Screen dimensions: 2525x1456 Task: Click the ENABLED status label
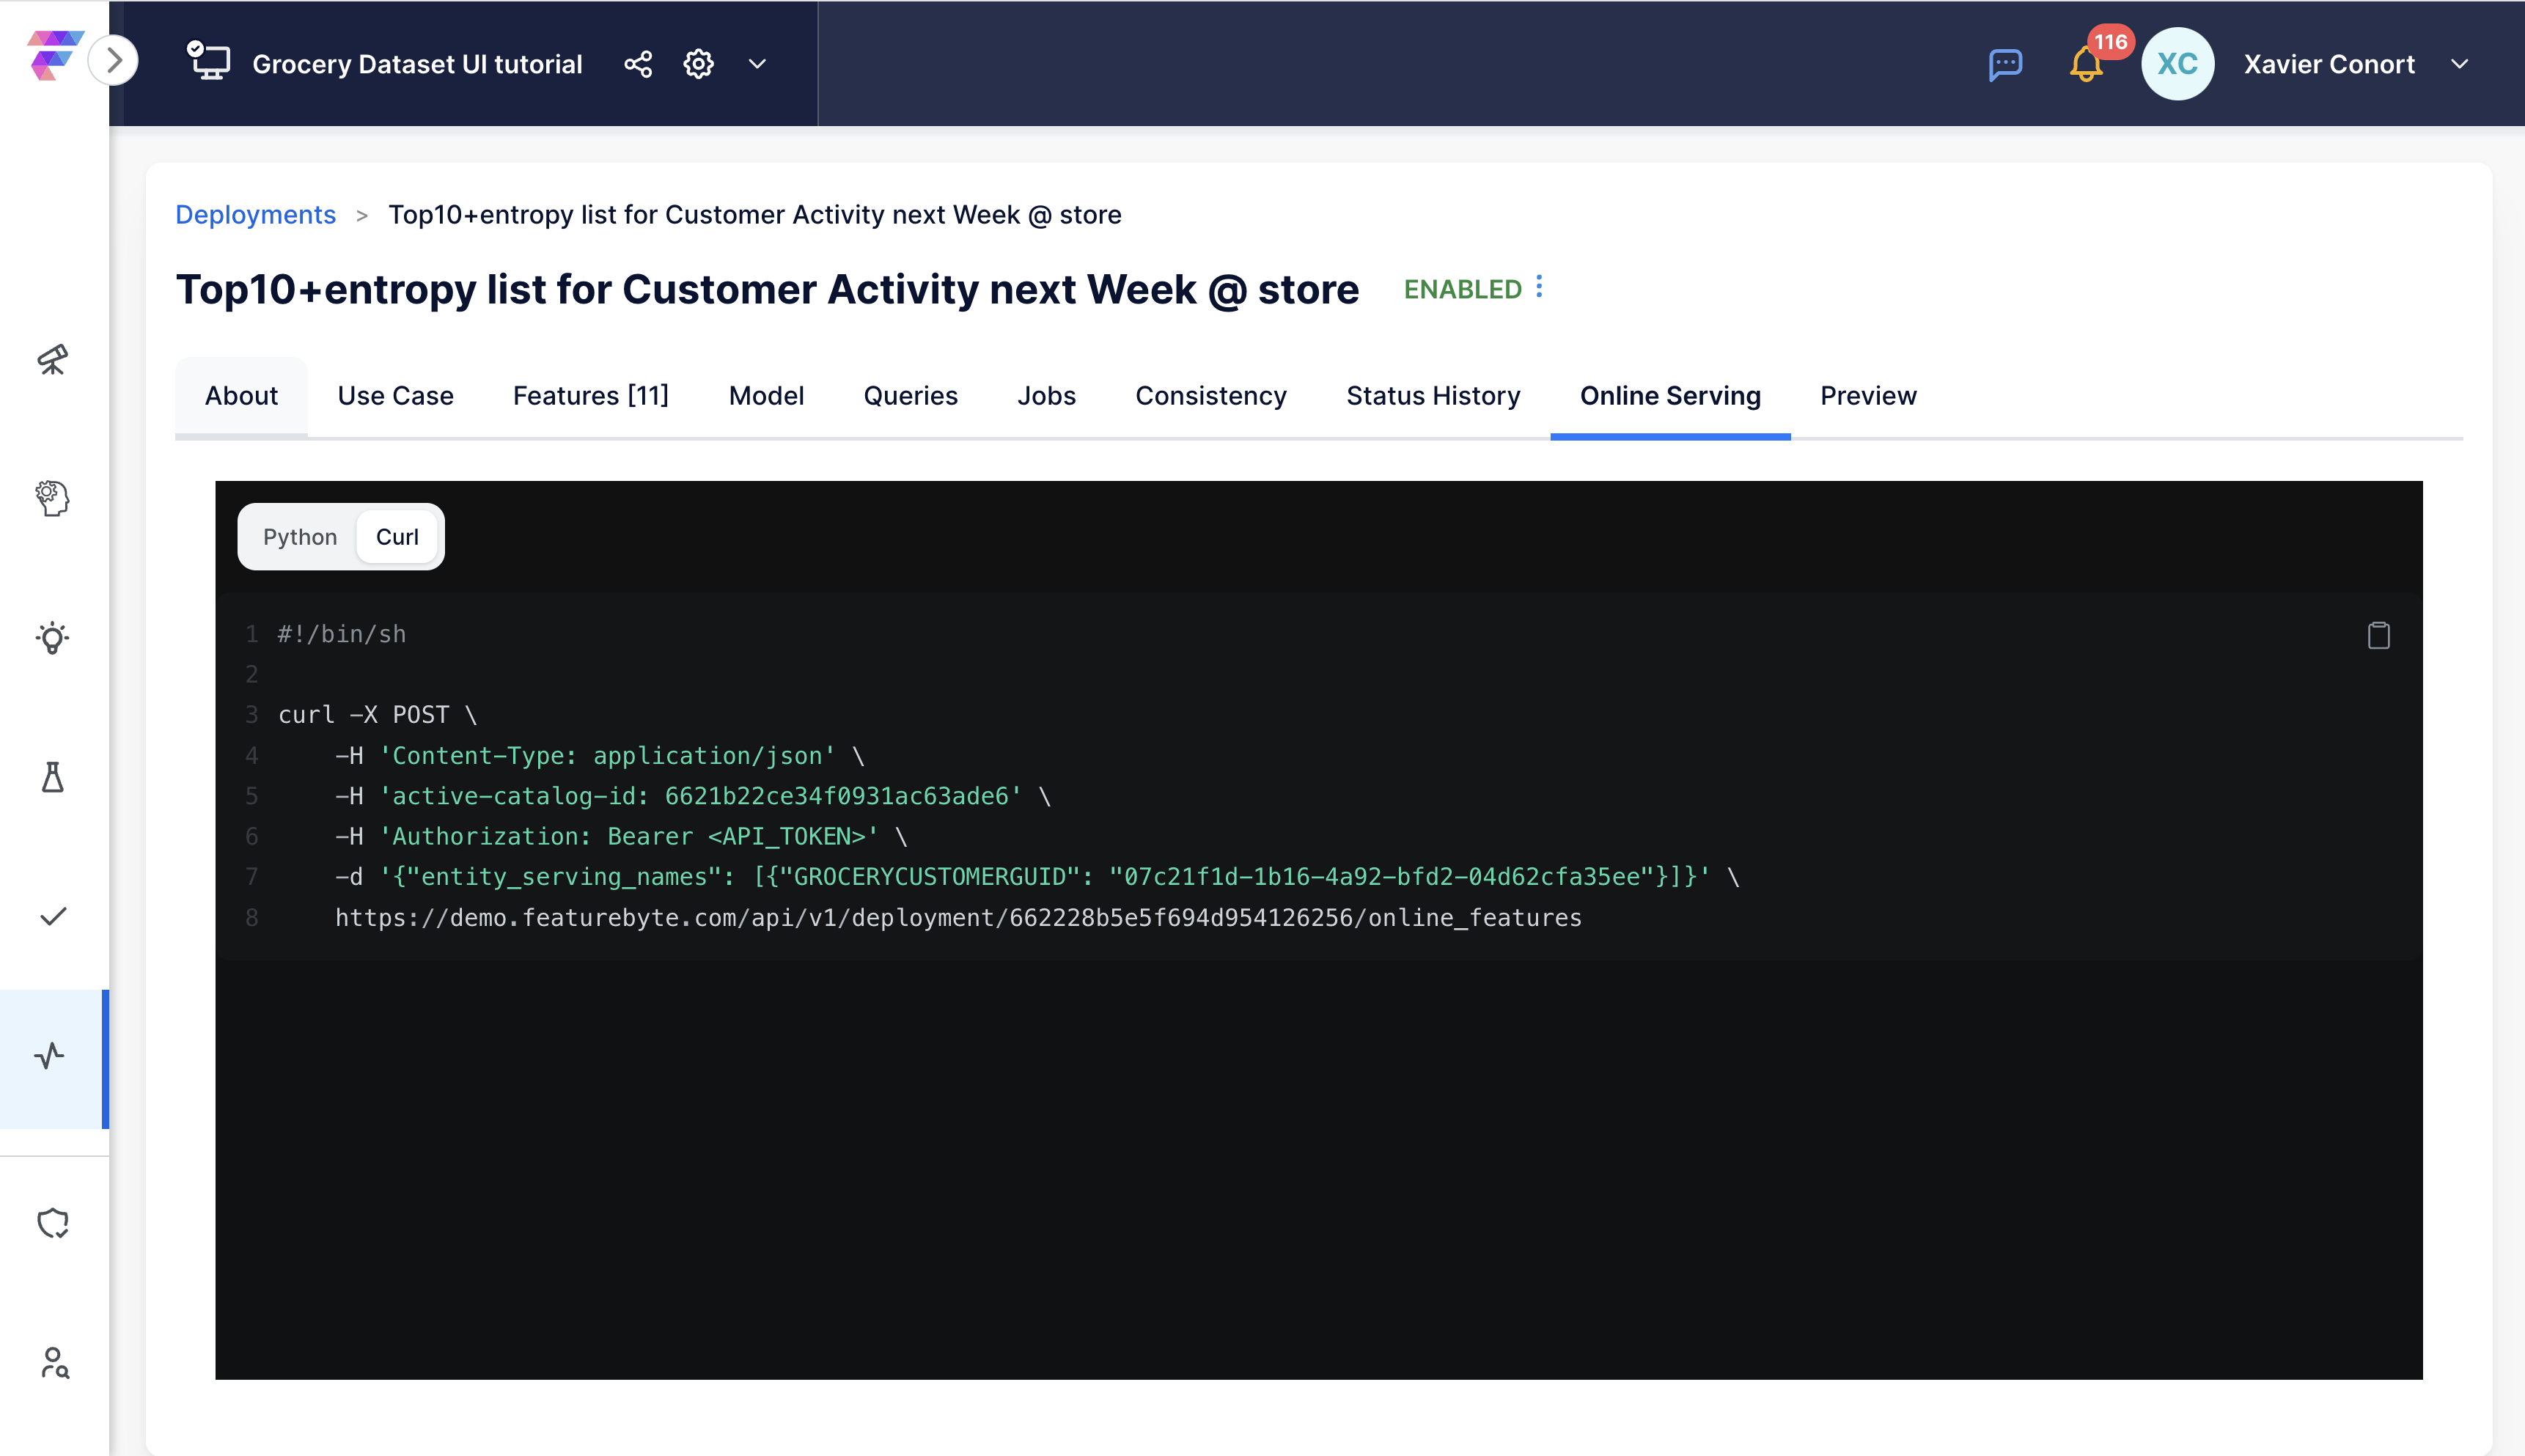(x=1462, y=289)
